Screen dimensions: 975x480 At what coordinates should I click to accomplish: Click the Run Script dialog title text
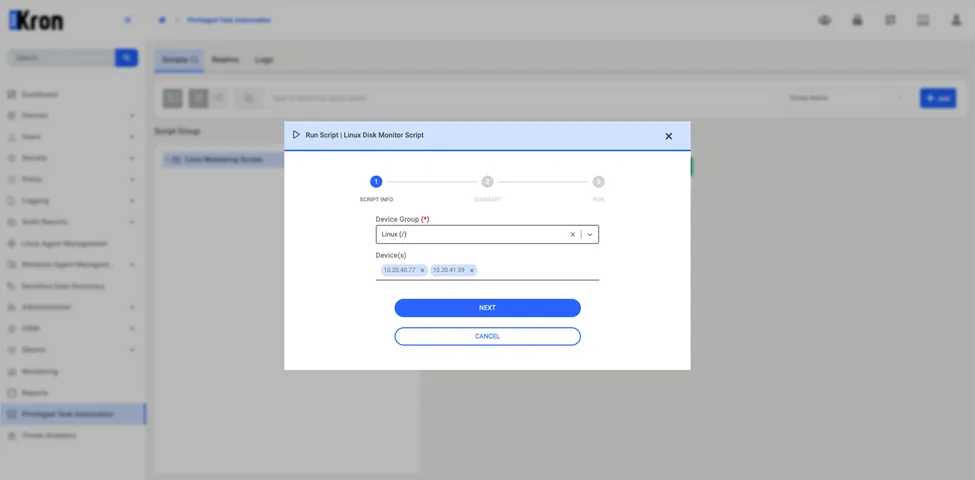click(364, 135)
